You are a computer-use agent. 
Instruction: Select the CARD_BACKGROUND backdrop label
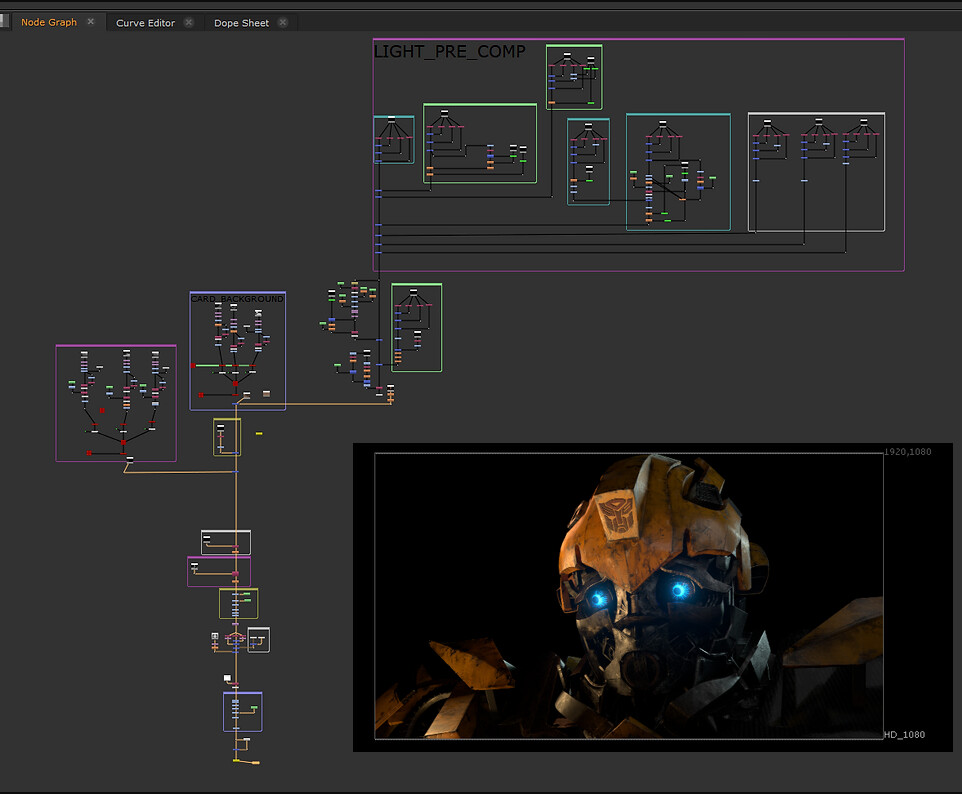click(237, 298)
